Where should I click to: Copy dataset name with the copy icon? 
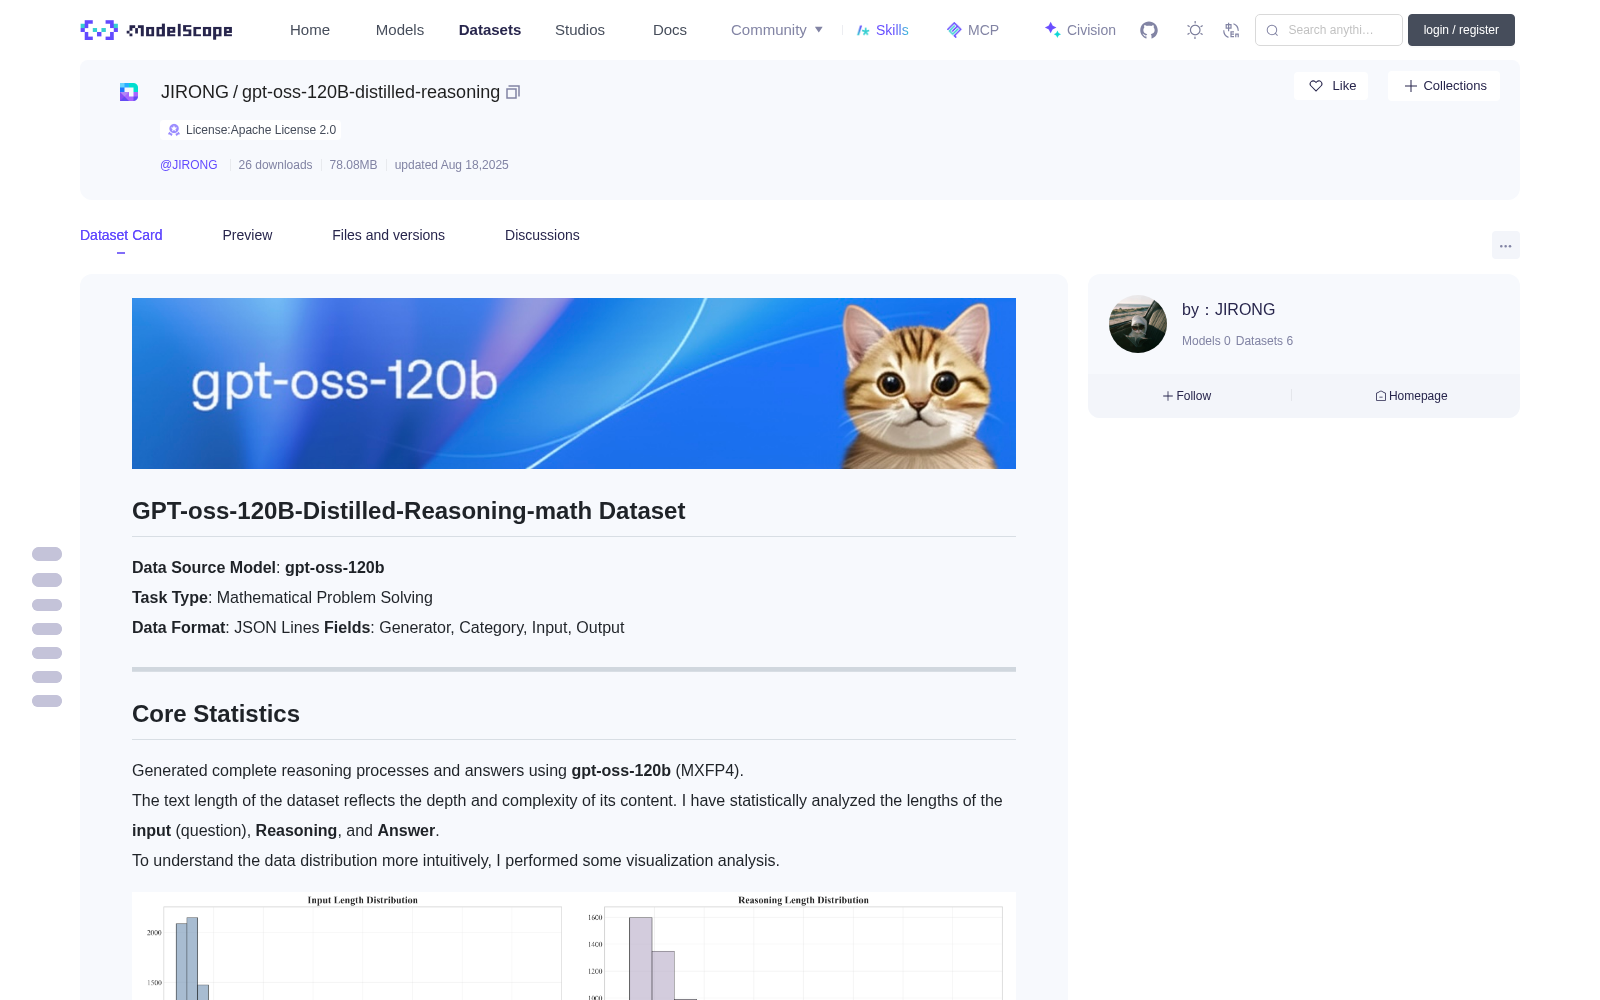[513, 92]
